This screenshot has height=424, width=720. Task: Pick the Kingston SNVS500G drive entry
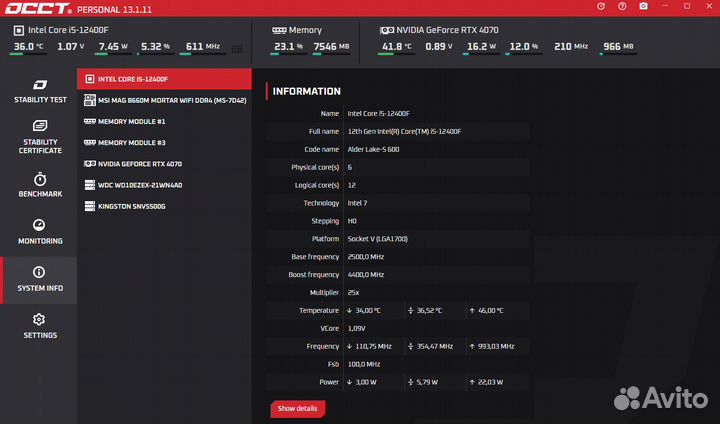[x=164, y=206]
